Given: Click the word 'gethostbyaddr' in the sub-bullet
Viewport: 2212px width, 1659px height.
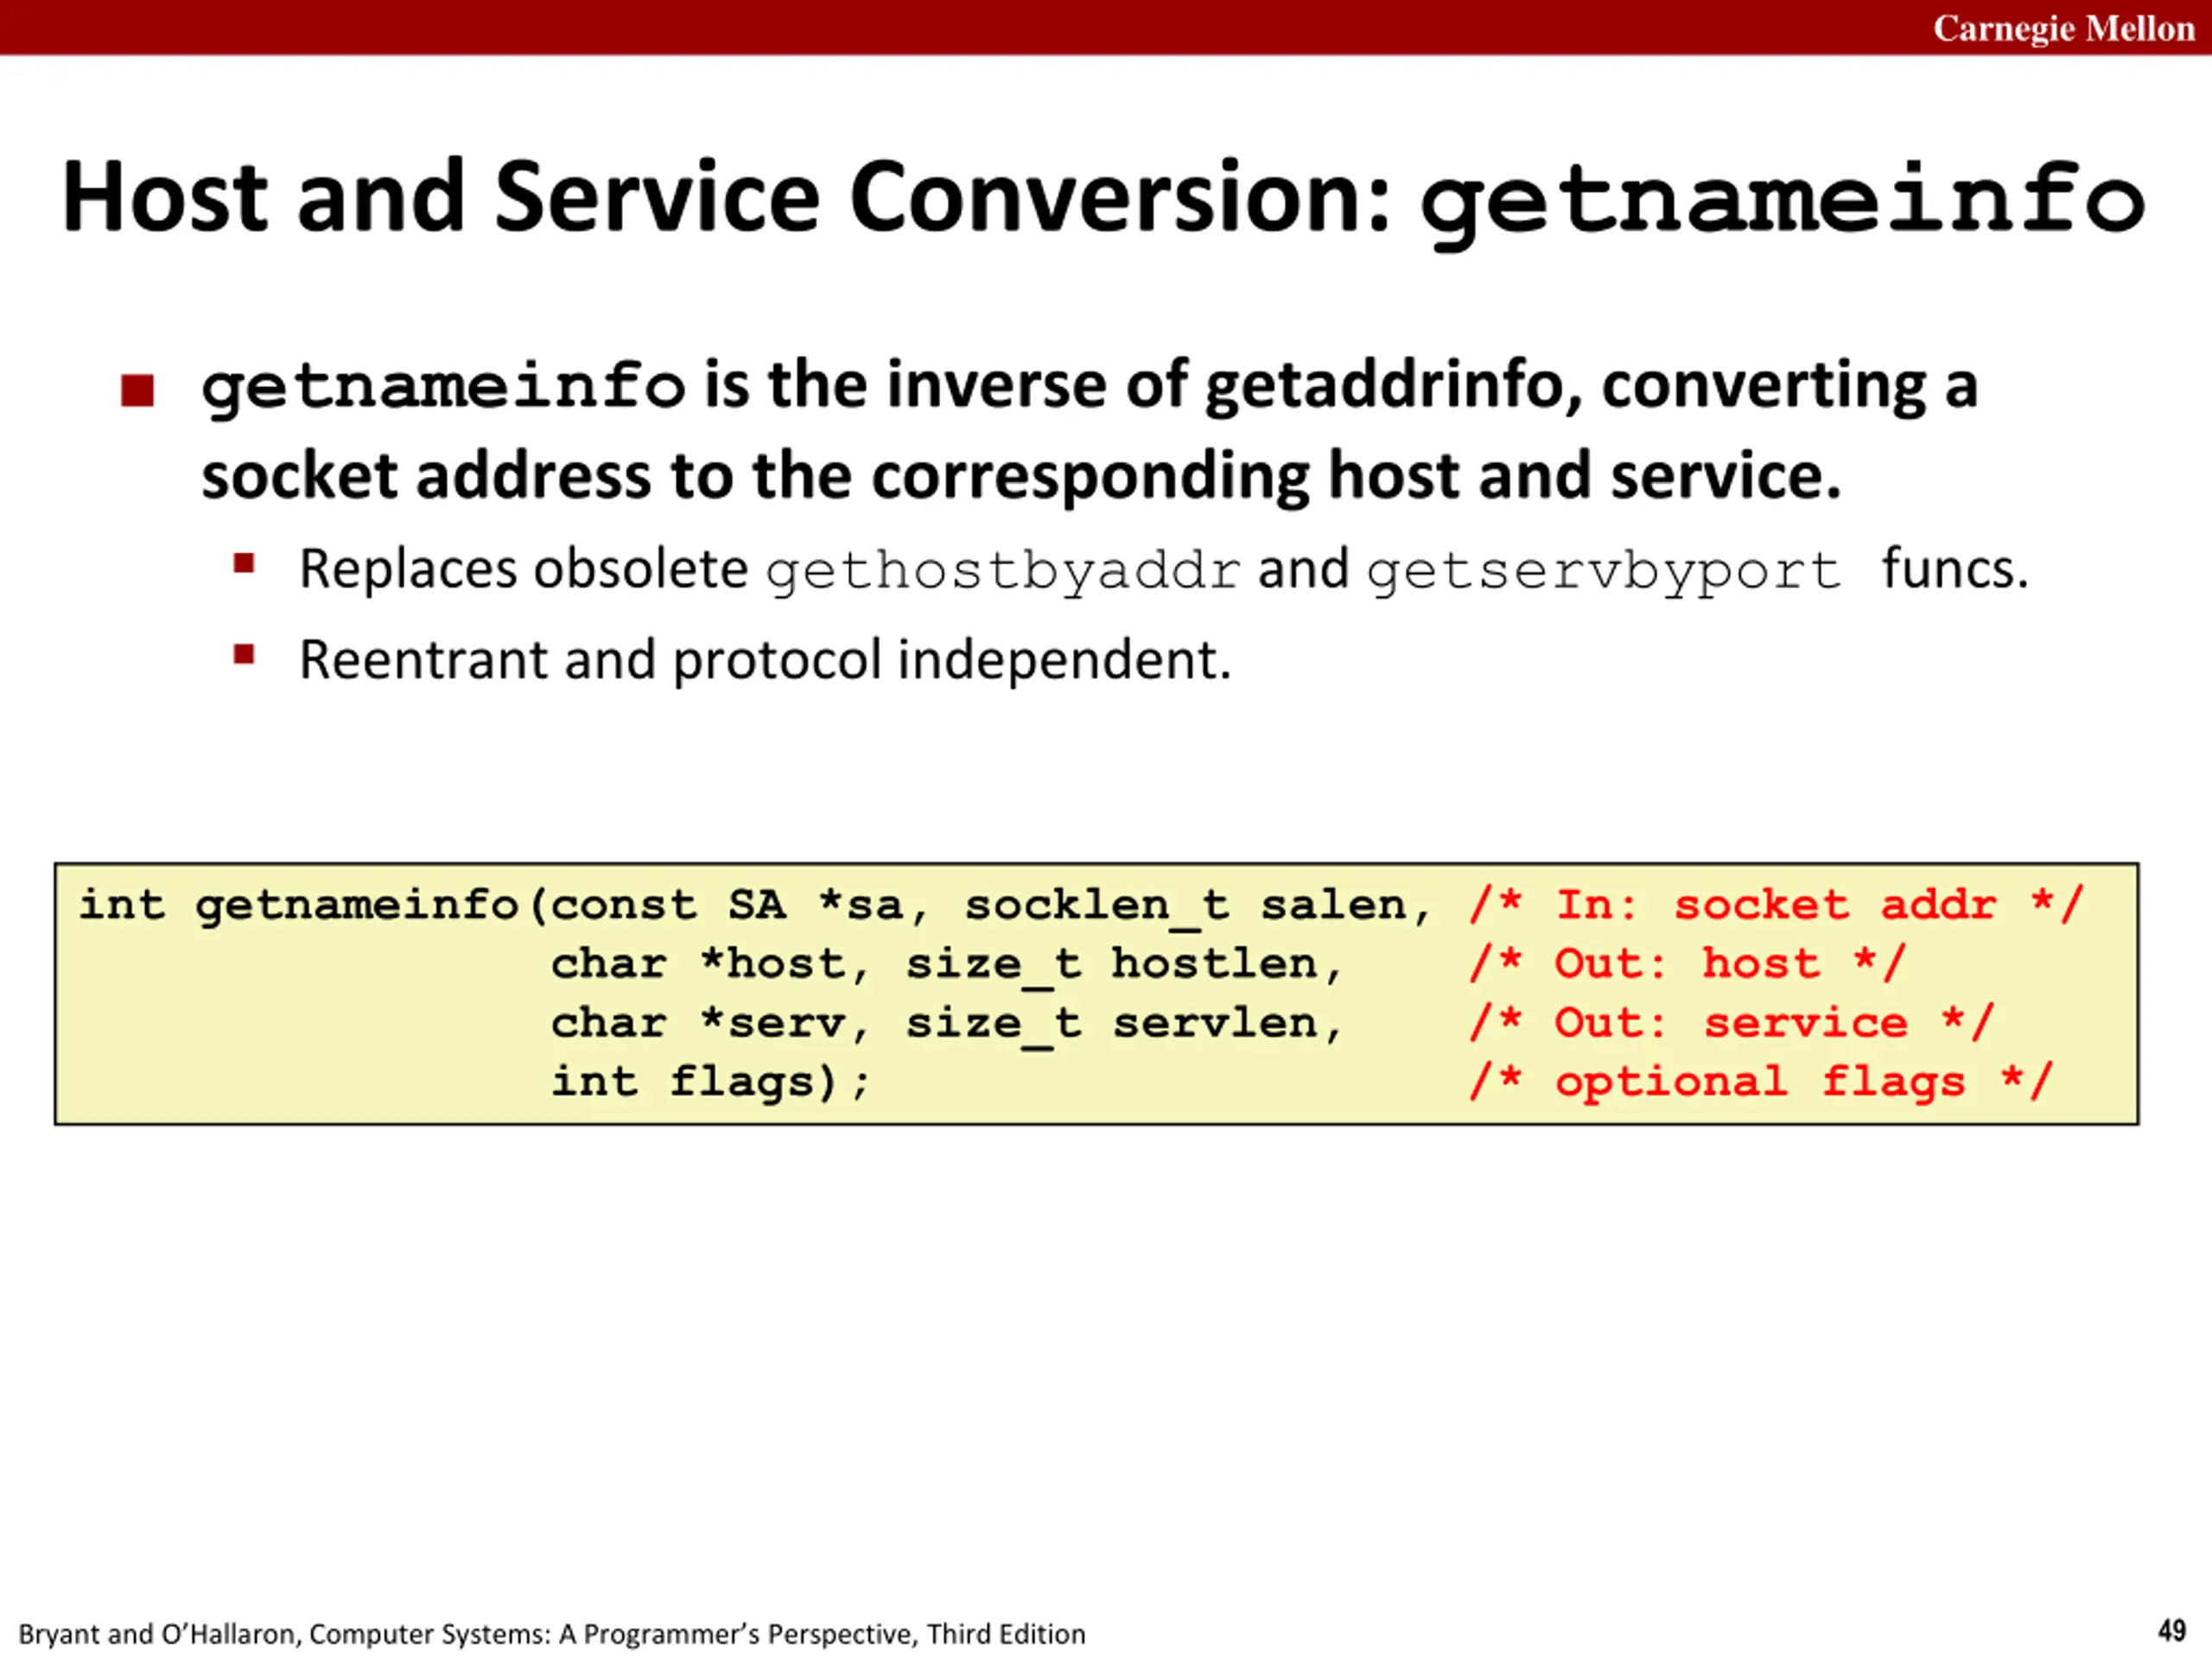Looking at the screenshot, I should pos(1003,572).
